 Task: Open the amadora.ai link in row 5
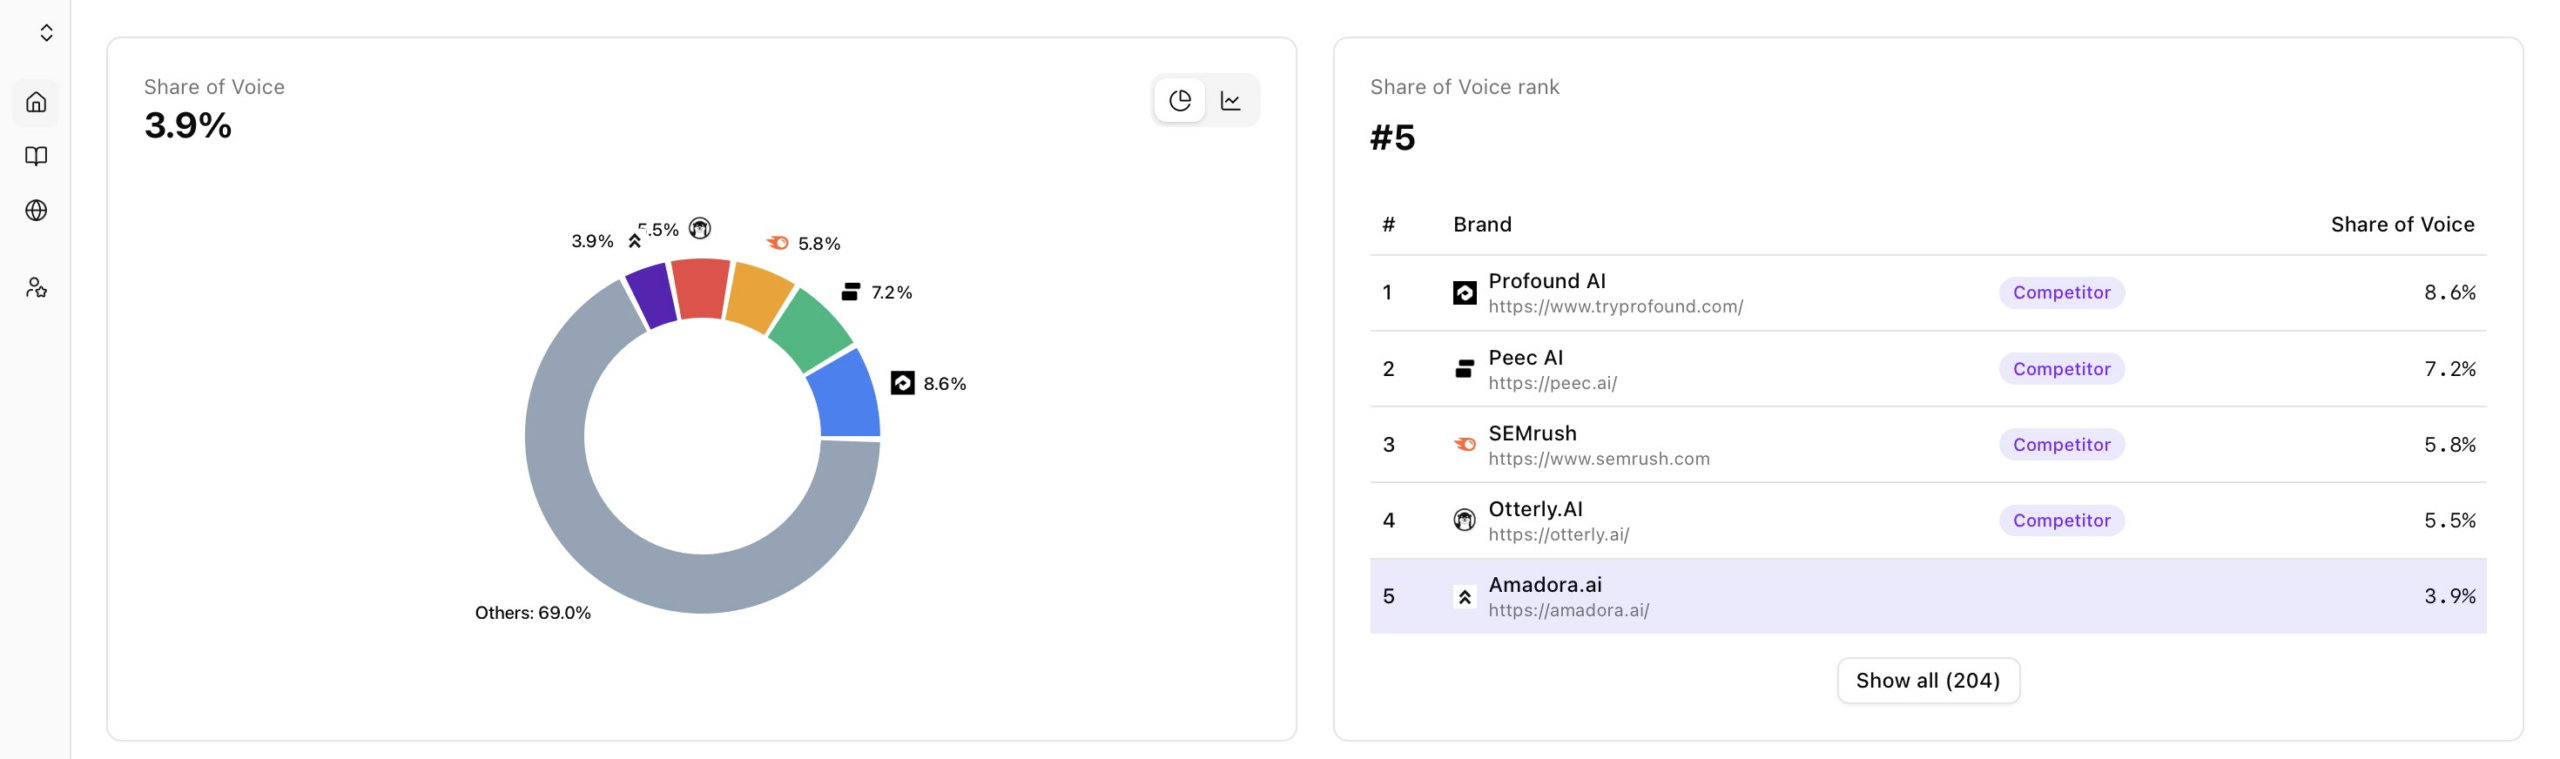pyautogui.click(x=1569, y=609)
